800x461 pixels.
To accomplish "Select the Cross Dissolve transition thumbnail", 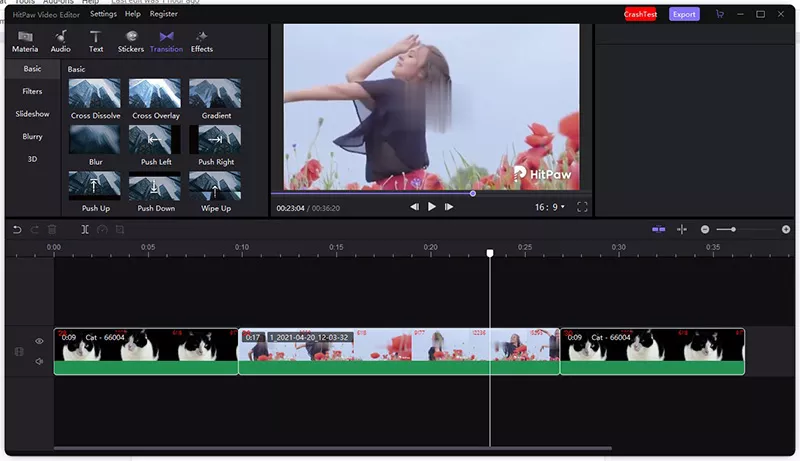I will [x=95, y=94].
